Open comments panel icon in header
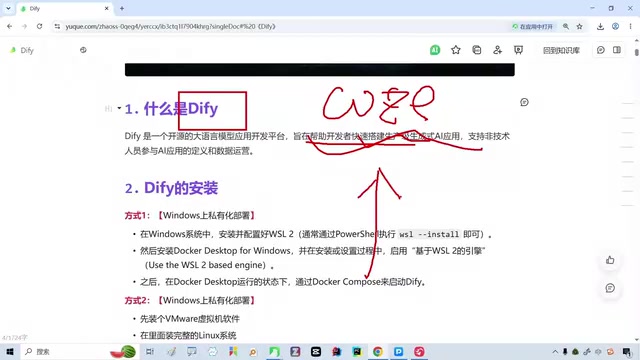This screenshot has width=640, height=360. (x=600, y=50)
